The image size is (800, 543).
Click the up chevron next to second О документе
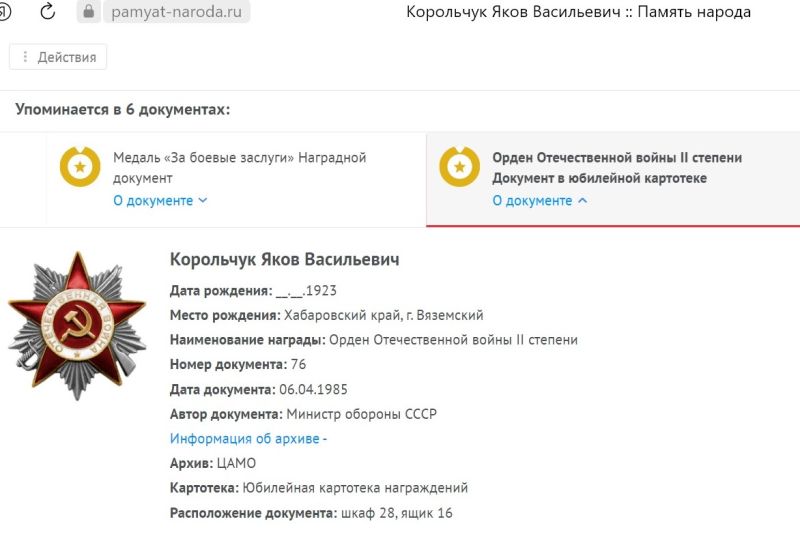click(582, 201)
